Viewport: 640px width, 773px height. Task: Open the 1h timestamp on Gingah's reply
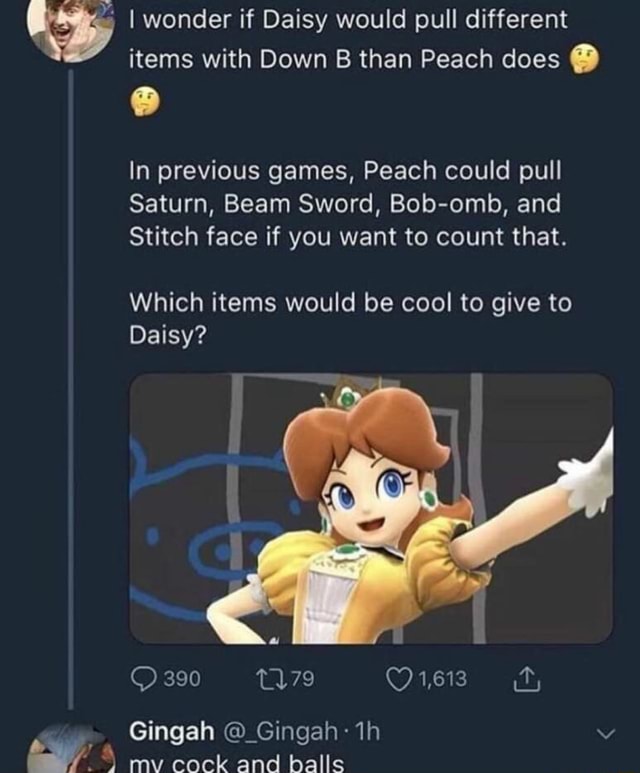tap(364, 733)
